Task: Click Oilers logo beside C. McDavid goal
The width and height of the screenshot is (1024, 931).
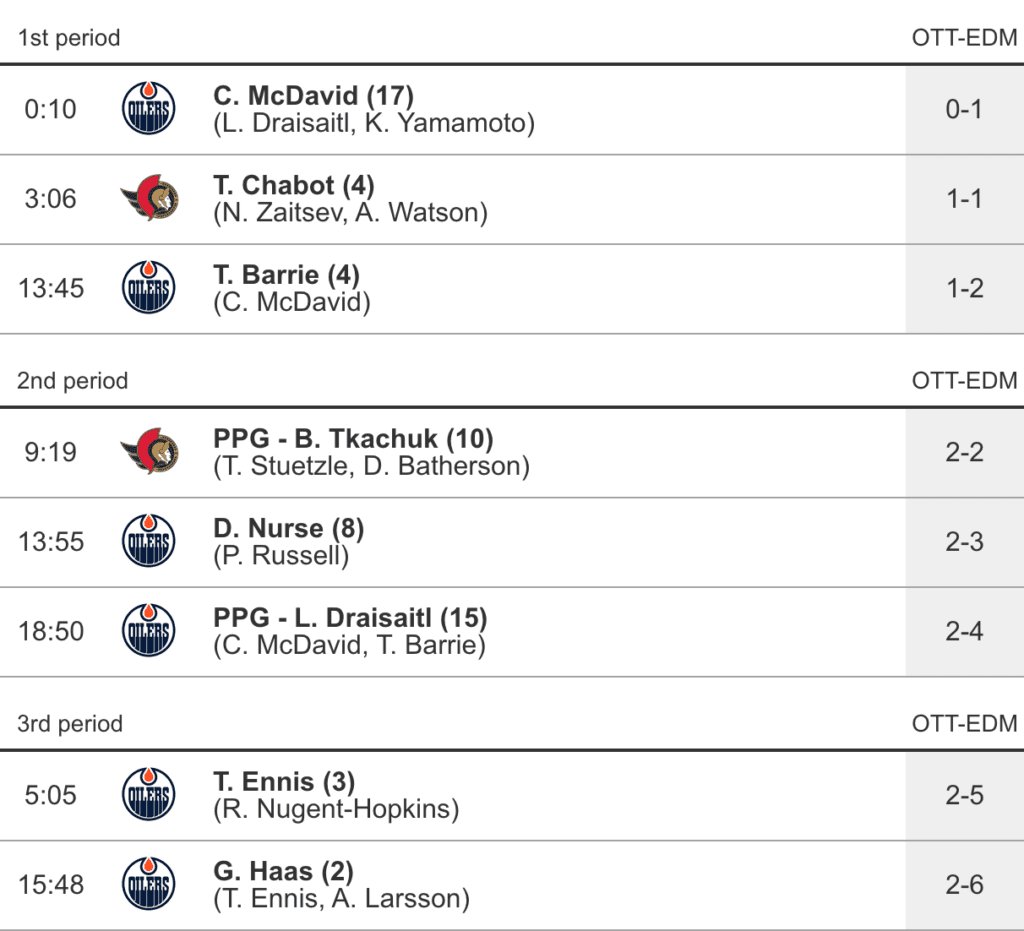Action: point(148,109)
